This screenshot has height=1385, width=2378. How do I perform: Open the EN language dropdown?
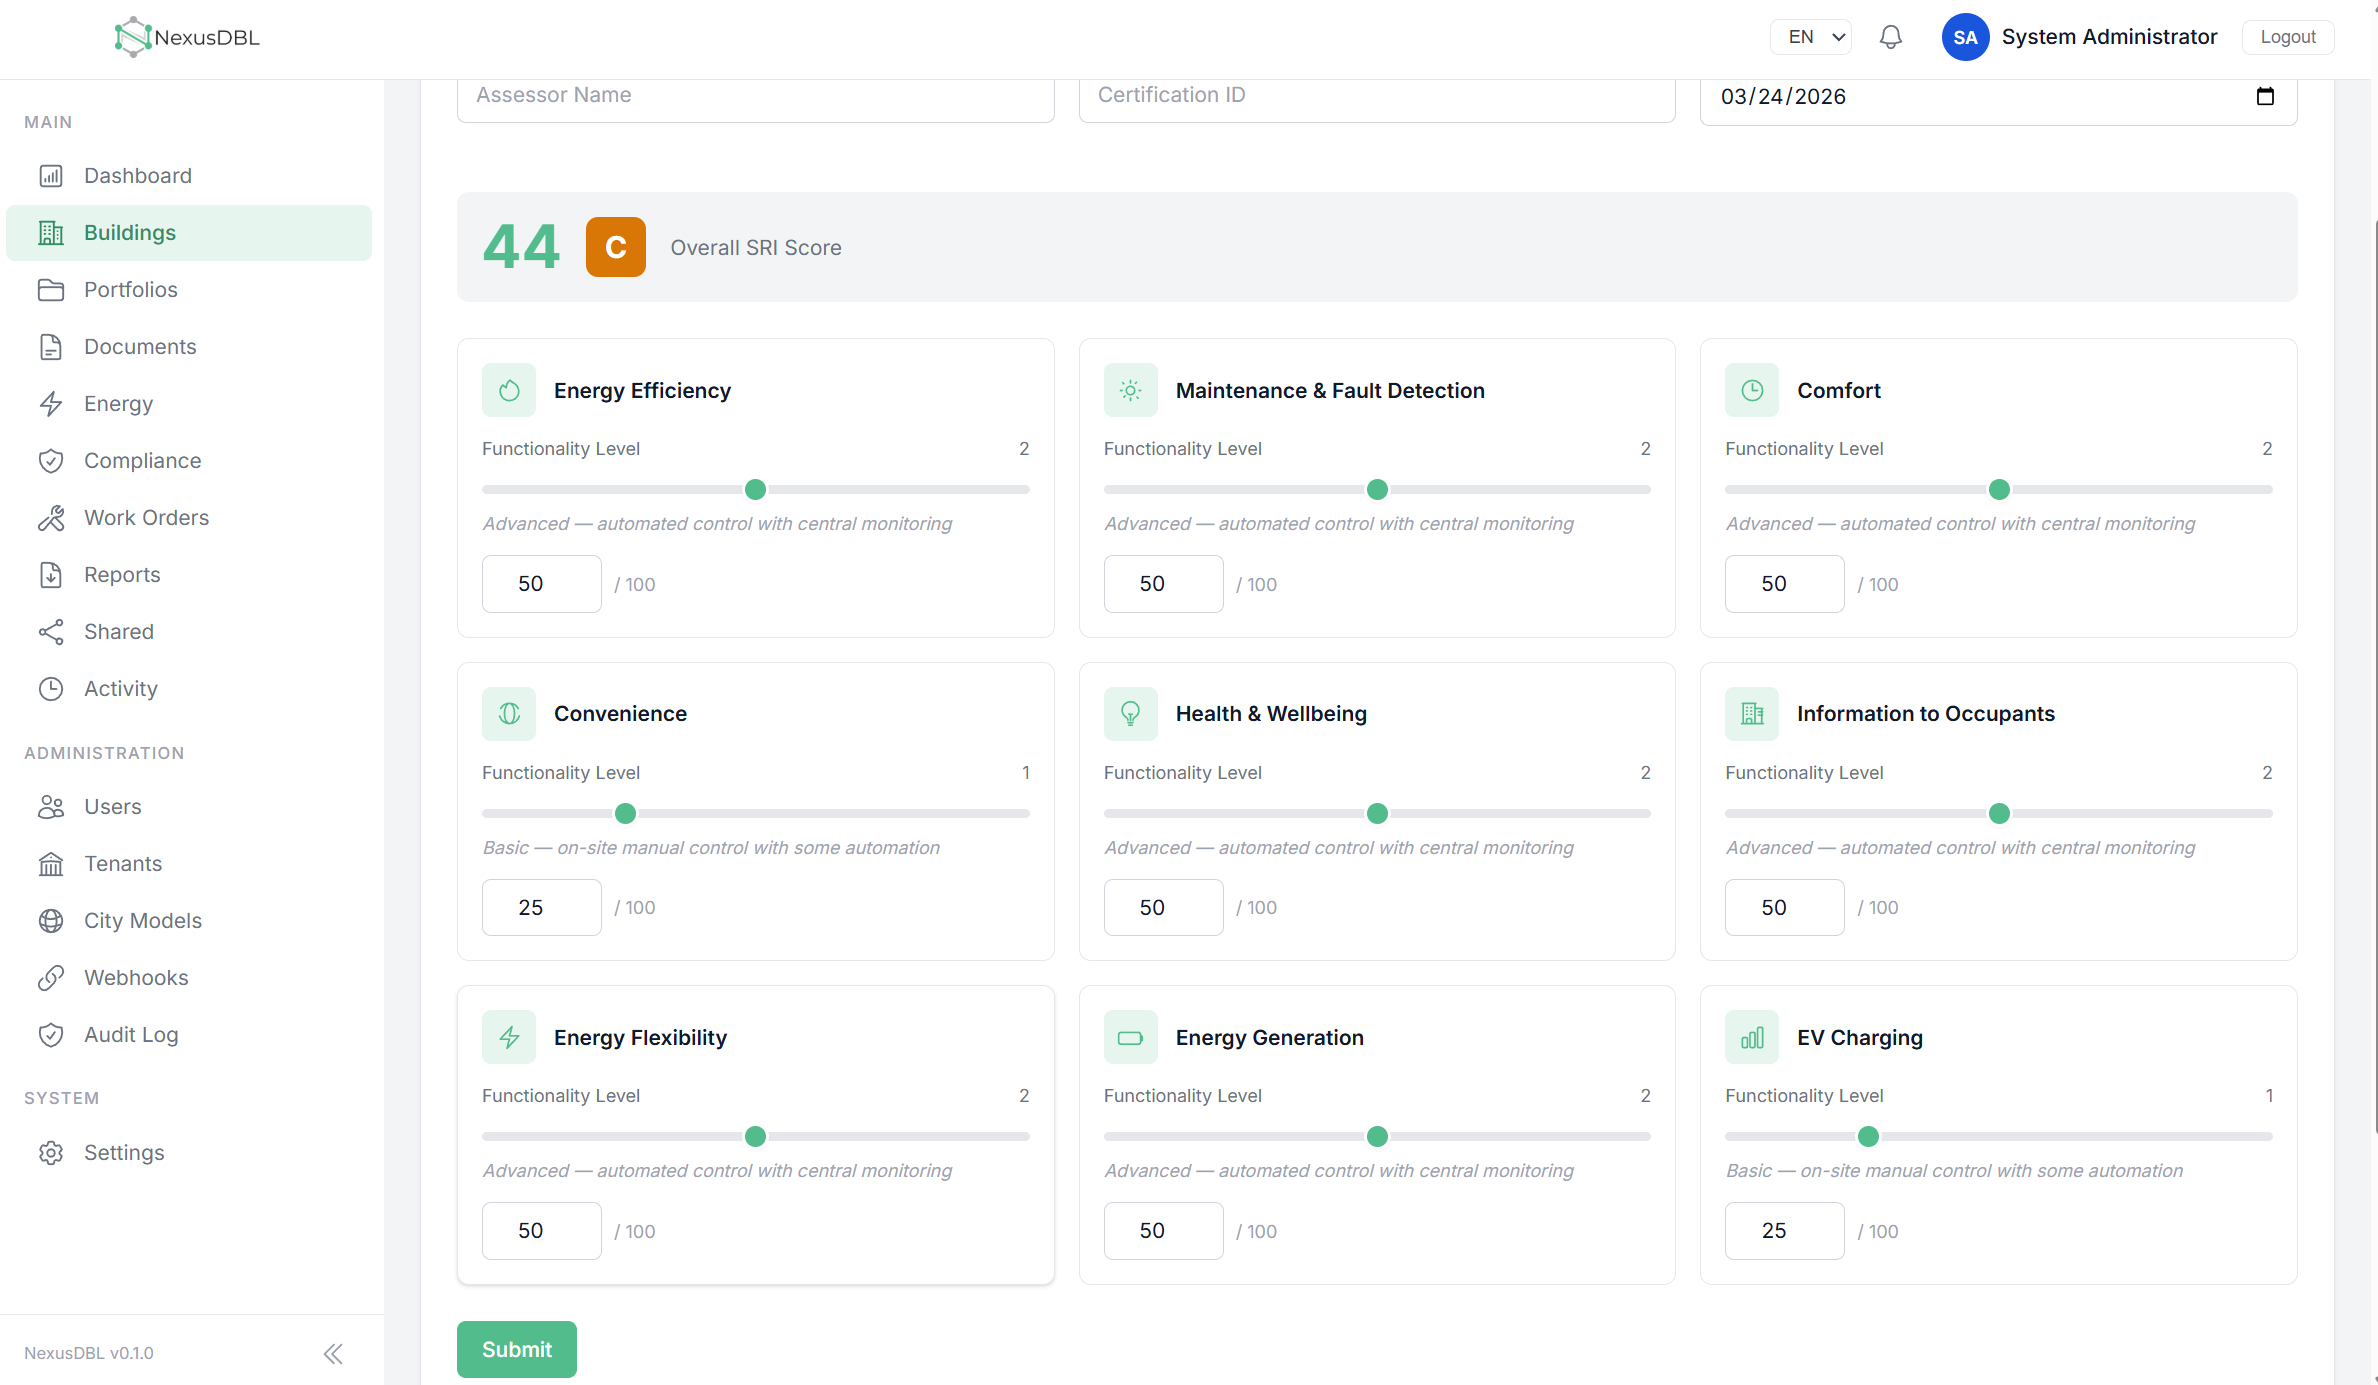click(1811, 37)
